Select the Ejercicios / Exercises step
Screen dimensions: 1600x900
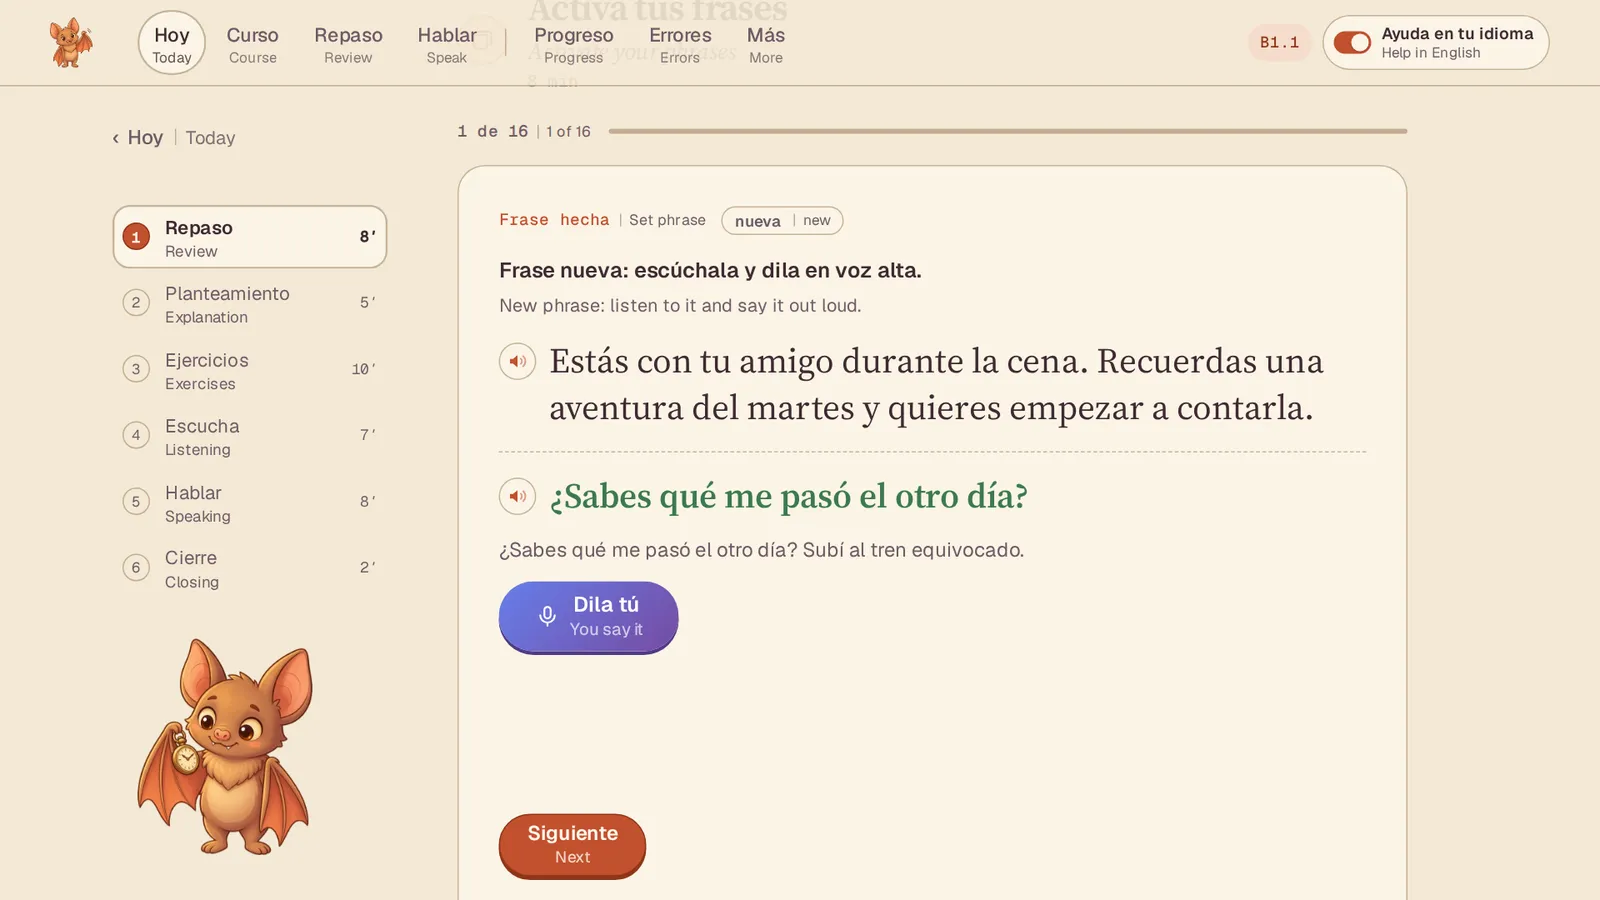[250, 370]
